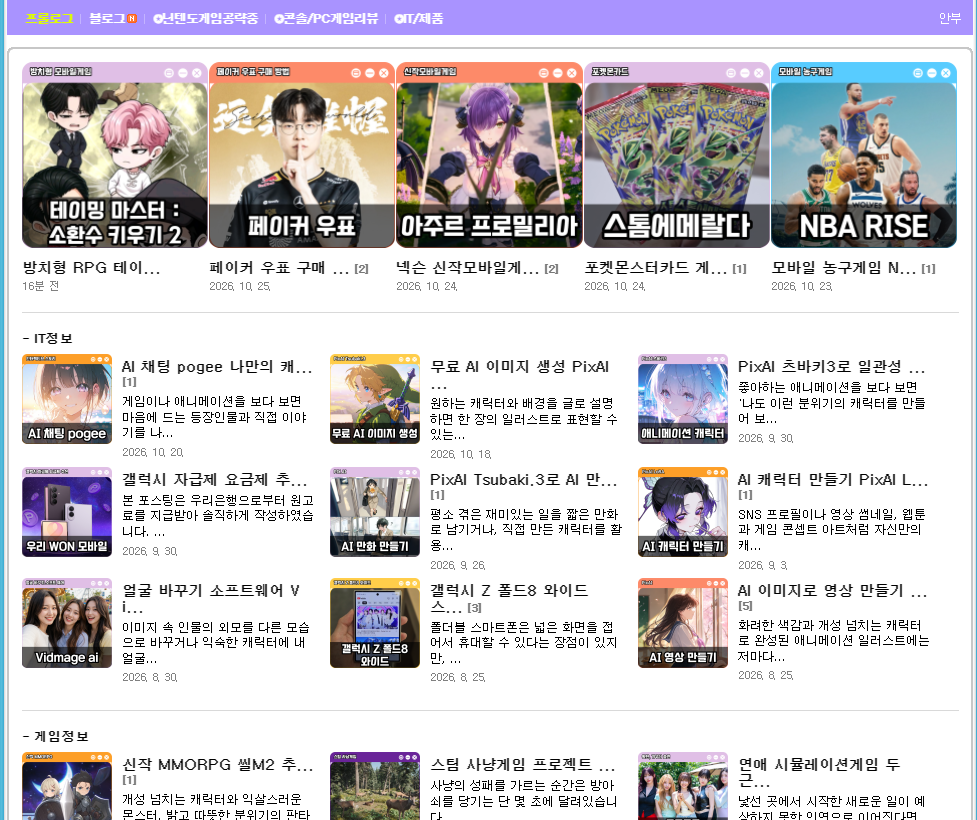Open the AI 영상 만들기 thumbnail
This screenshot has height=820, width=977.
click(x=683, y=623)
